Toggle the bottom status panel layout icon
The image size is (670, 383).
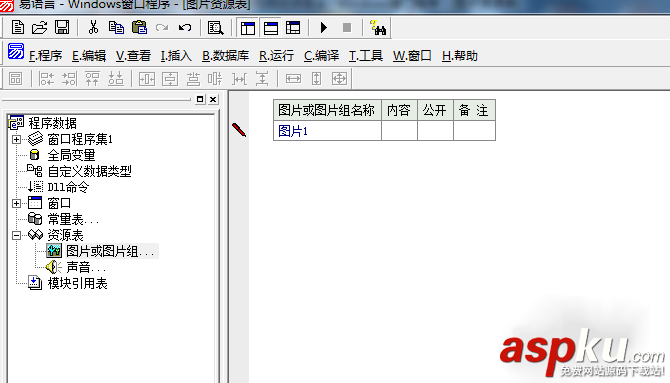tap(270, 28)
